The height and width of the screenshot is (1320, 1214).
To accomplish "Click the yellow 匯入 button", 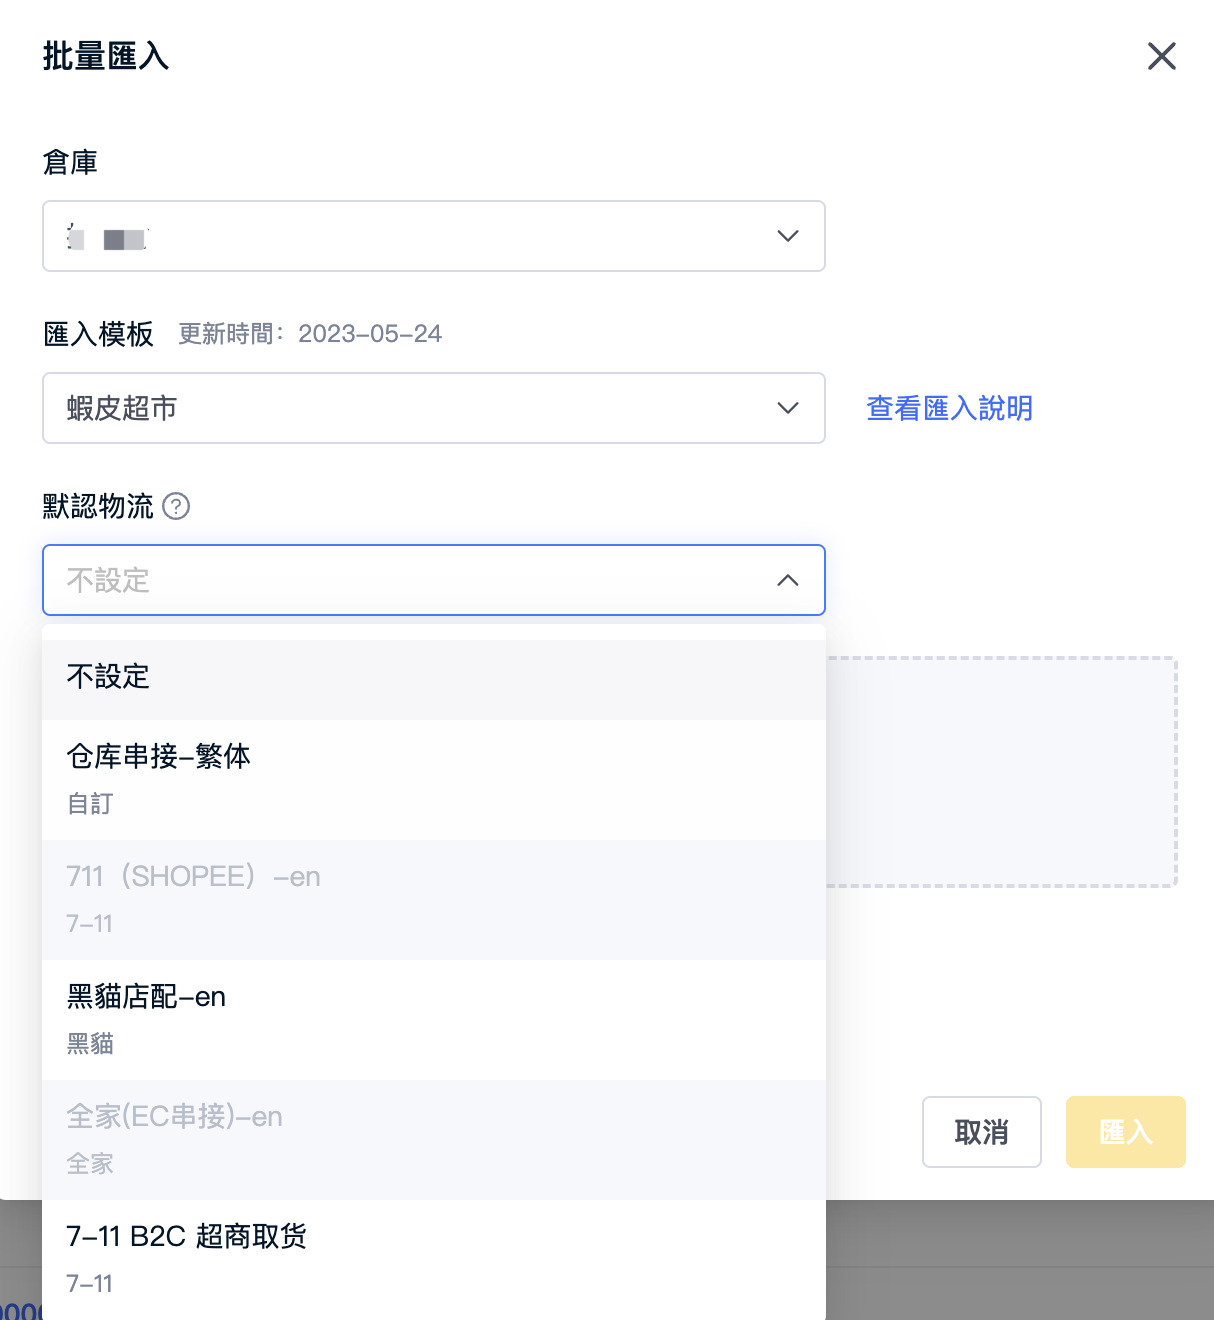I will pyautogui.click(x=1125, y=1132).
